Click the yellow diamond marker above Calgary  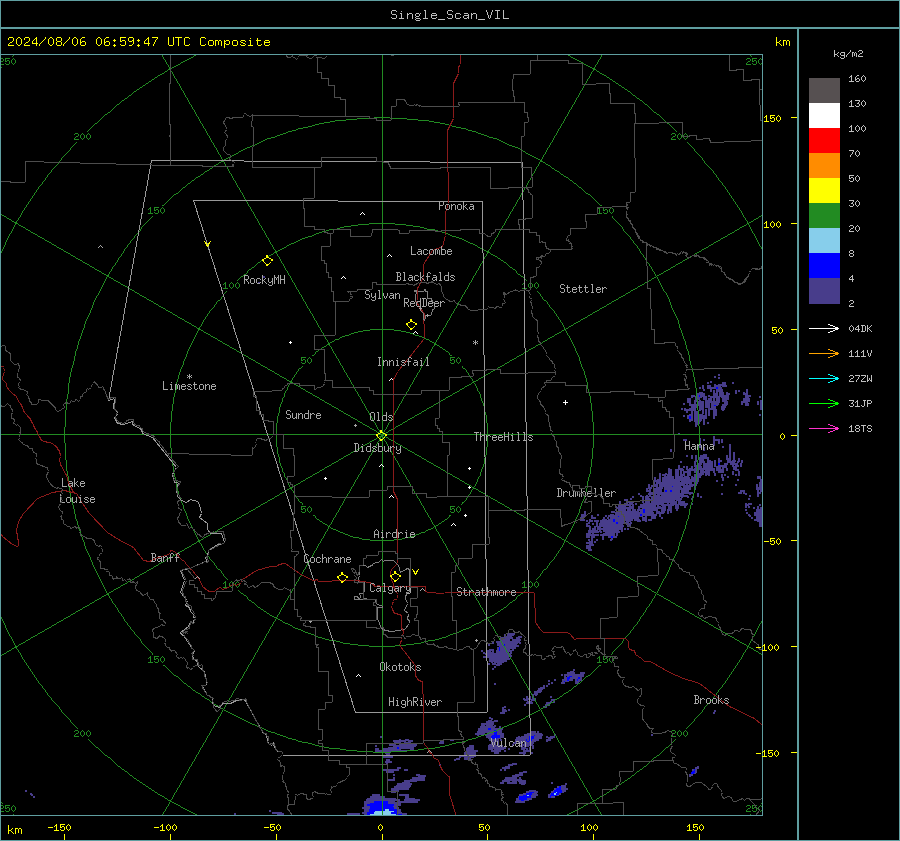click(x=395, y=576)
